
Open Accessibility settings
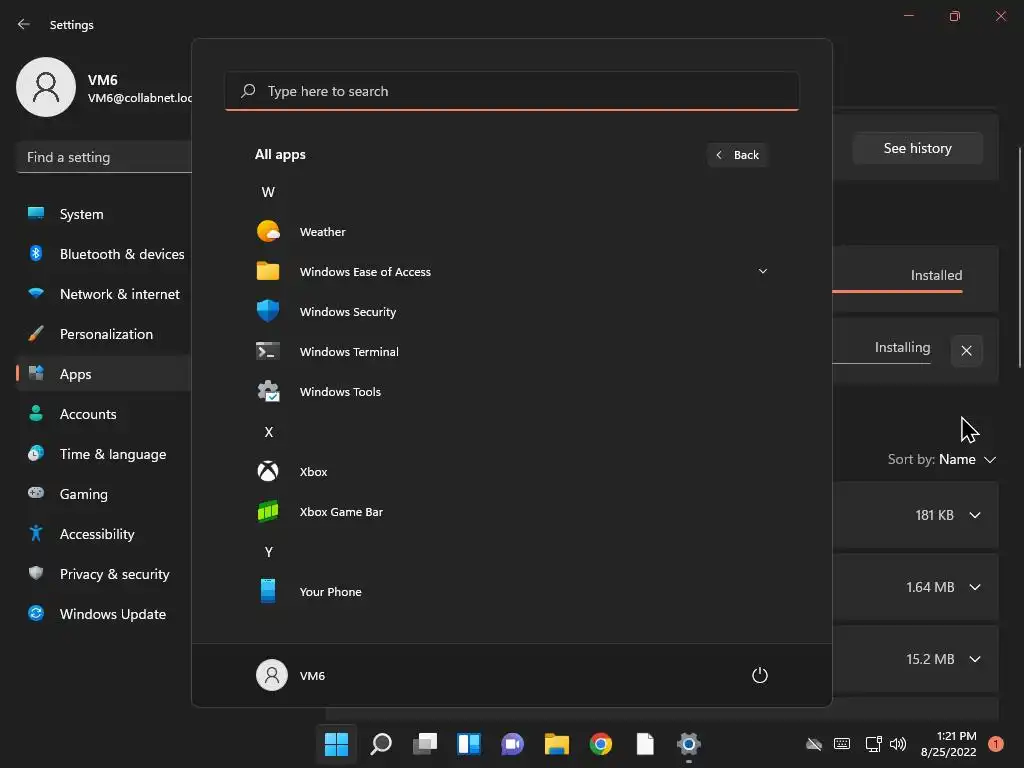[104, 534]
